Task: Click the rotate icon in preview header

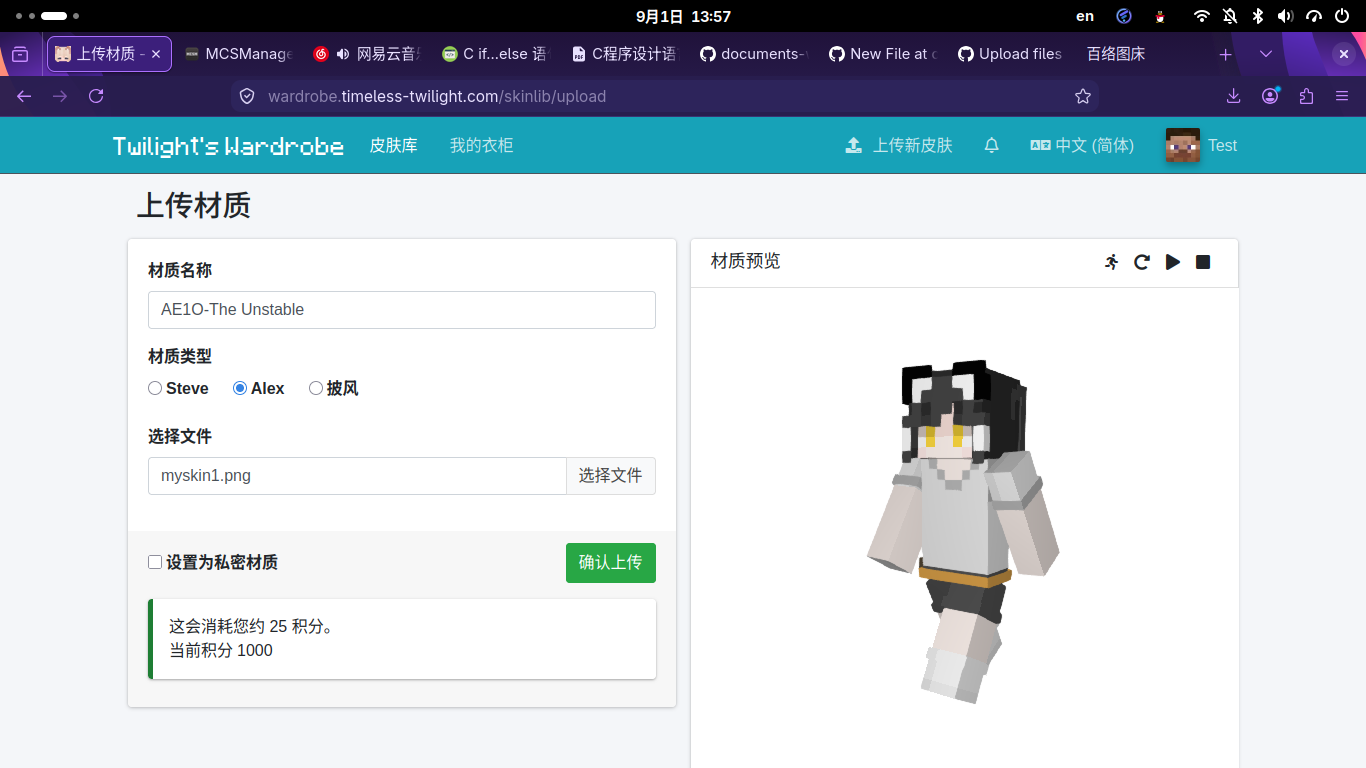Action: pos(1142,262)
